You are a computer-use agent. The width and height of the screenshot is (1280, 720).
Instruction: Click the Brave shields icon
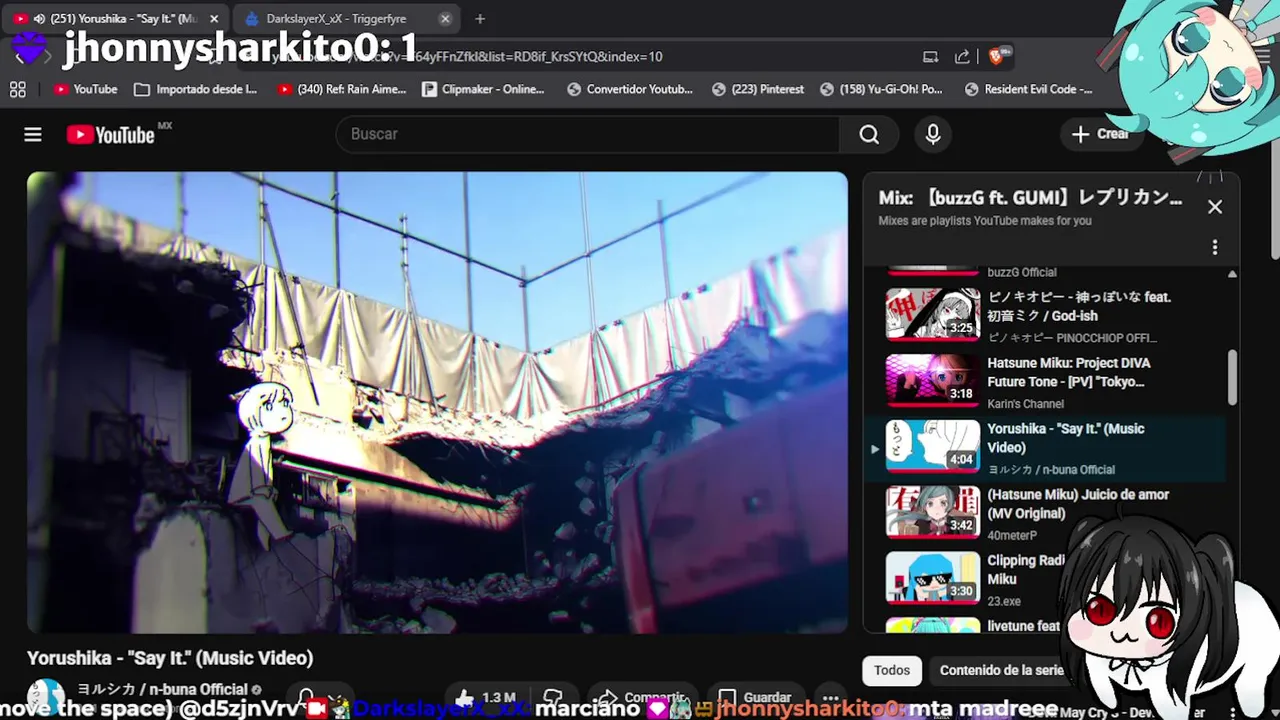tap(996, 57)
